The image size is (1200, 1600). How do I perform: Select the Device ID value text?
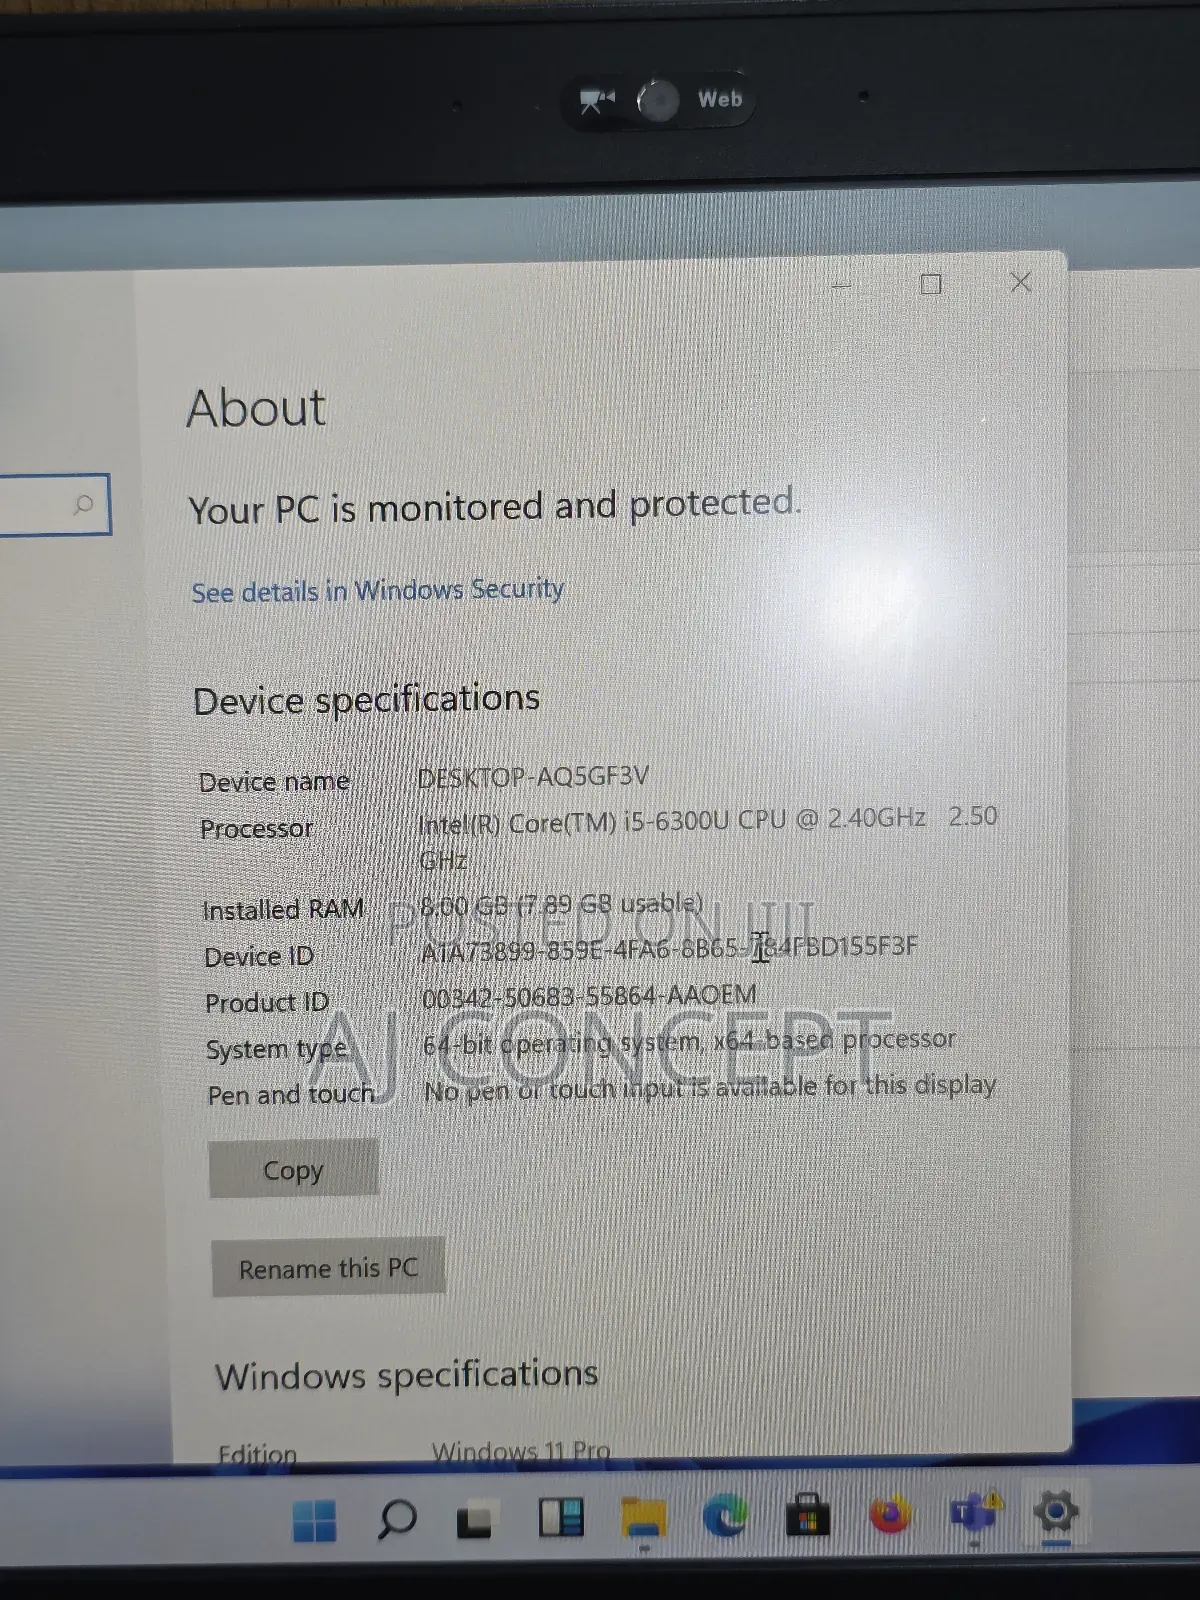(668, 948)
